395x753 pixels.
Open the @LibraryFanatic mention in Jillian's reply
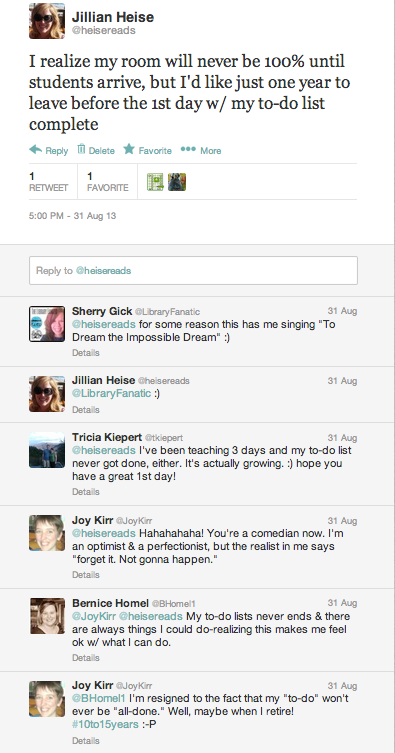(x=111, y=394)
